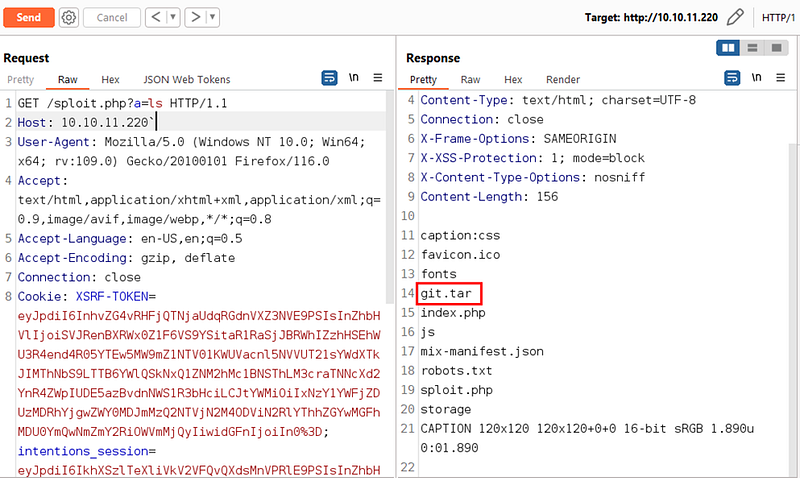The image size is (800, 478).
Task: Click the index.php line in response
Action: point(453,313)
